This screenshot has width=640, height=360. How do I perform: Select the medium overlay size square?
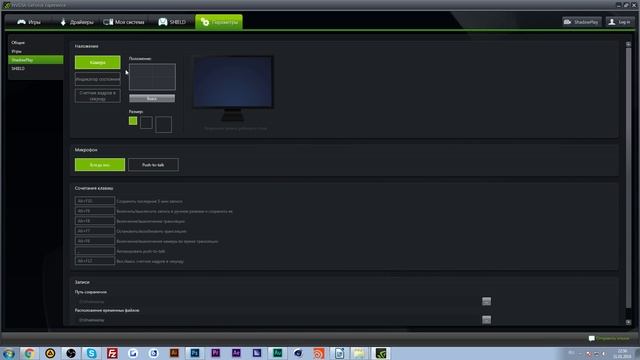146,122
